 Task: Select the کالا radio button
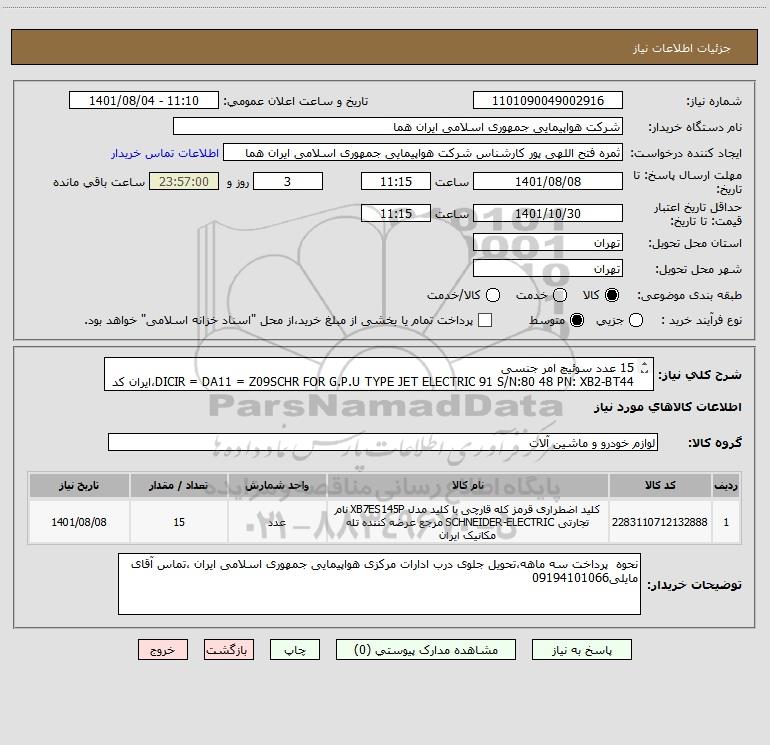click(612, 295)
